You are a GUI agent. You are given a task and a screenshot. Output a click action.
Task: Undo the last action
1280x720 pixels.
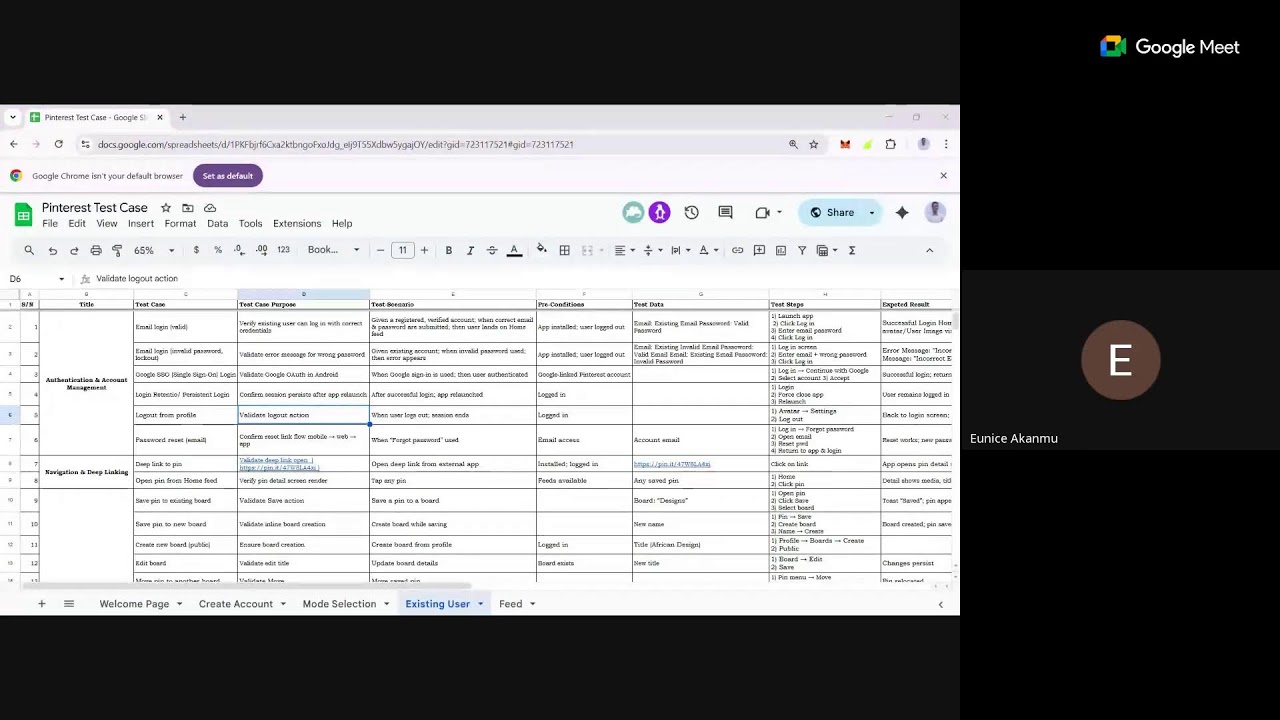(53, 250)
